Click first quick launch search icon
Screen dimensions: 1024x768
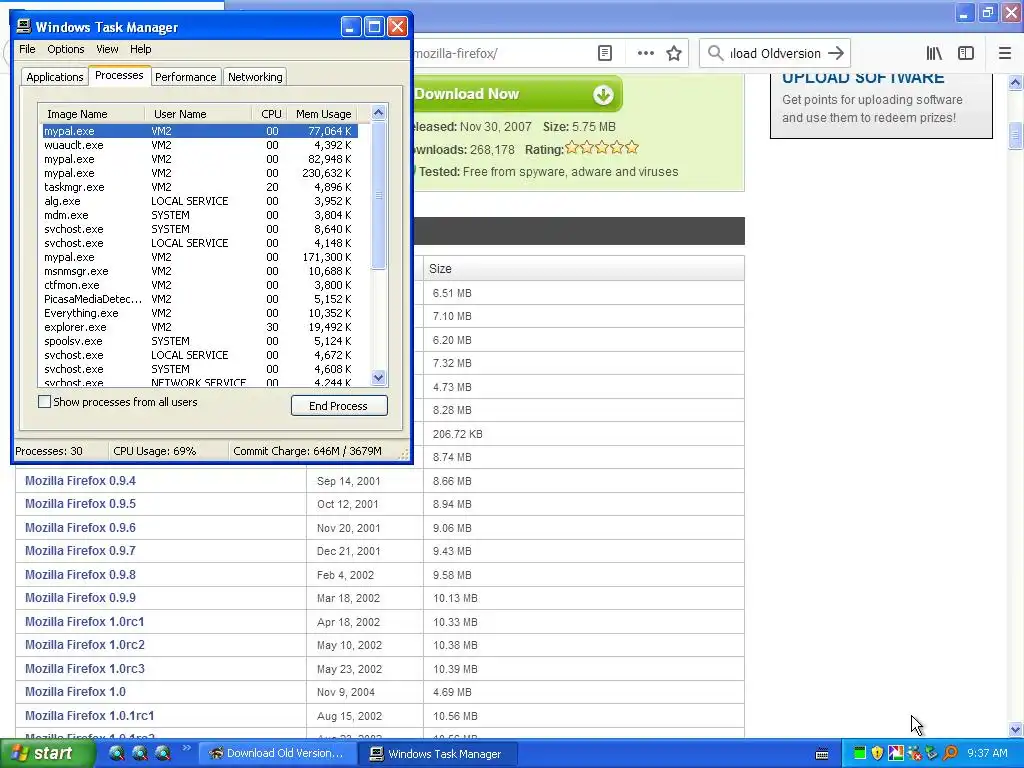[116, 753]
